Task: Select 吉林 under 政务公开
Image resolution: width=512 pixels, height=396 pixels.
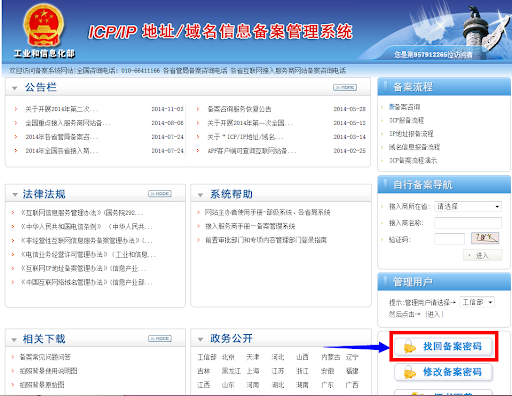Action: click(x=204, y=371)
